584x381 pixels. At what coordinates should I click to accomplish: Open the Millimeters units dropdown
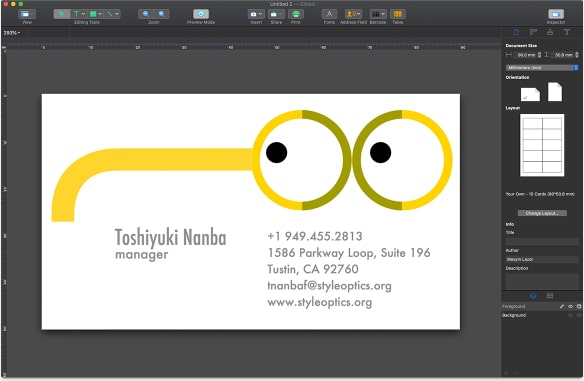[x=542, y=67]
